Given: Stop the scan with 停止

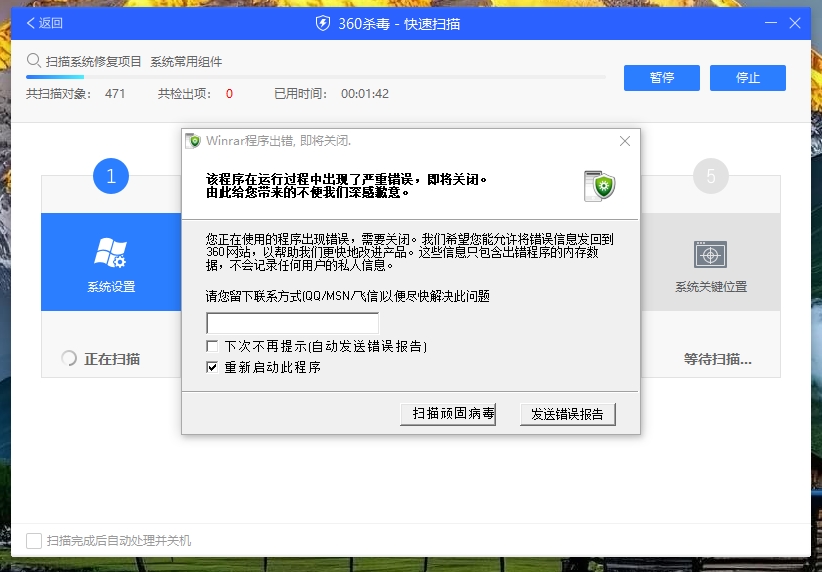Looking at the screenshot, I should tap(748, 78).
